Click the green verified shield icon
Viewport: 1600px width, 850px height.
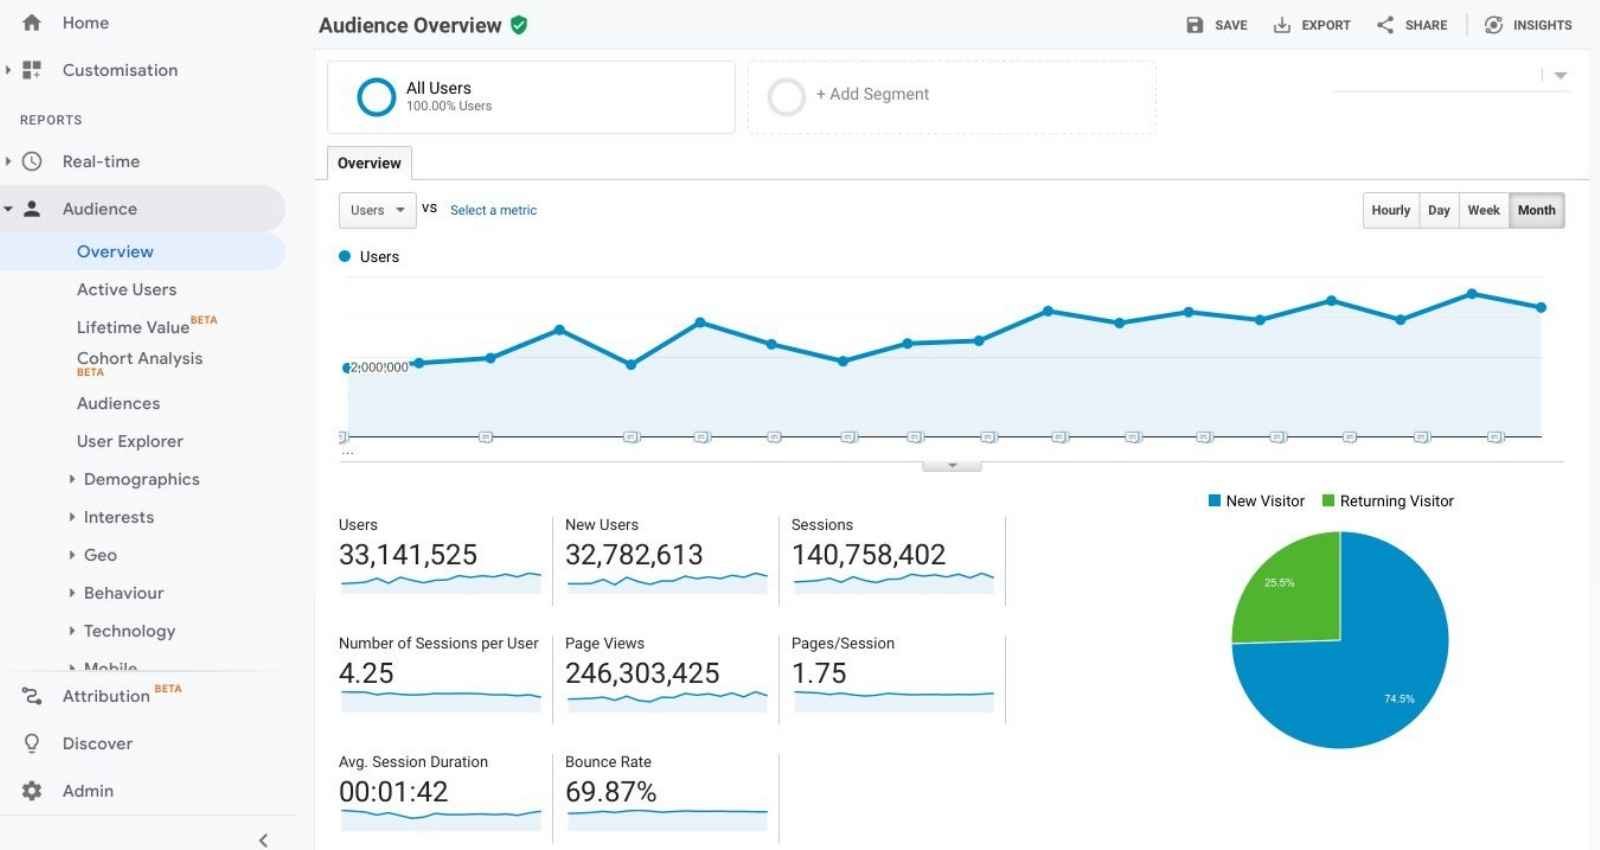click(x=519, y=25)
